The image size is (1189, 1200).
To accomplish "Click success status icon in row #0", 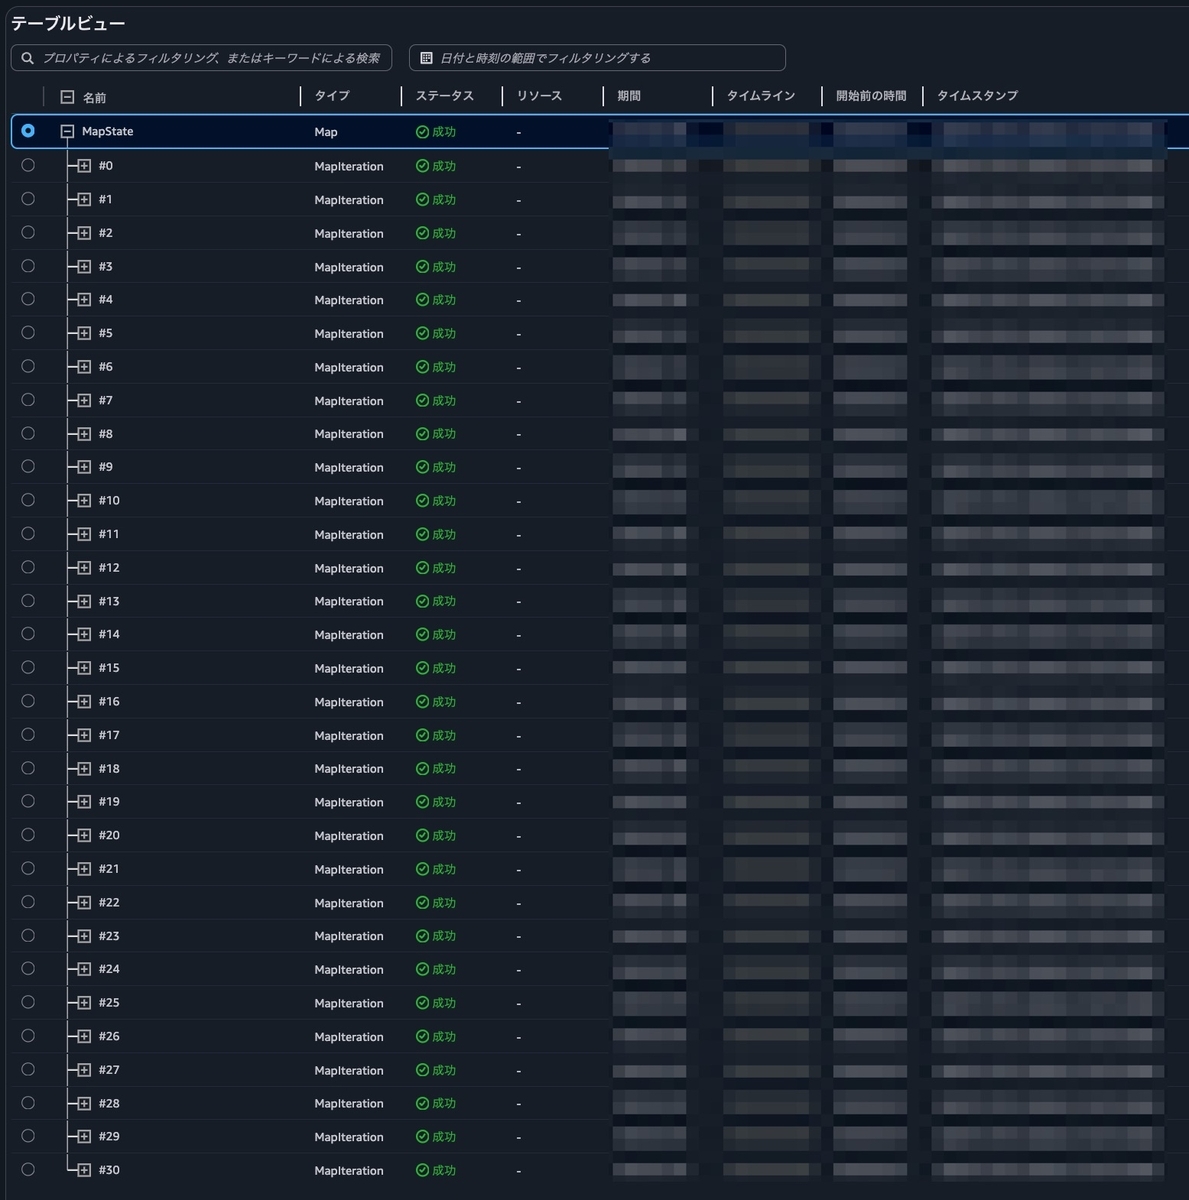I will 422,166.
